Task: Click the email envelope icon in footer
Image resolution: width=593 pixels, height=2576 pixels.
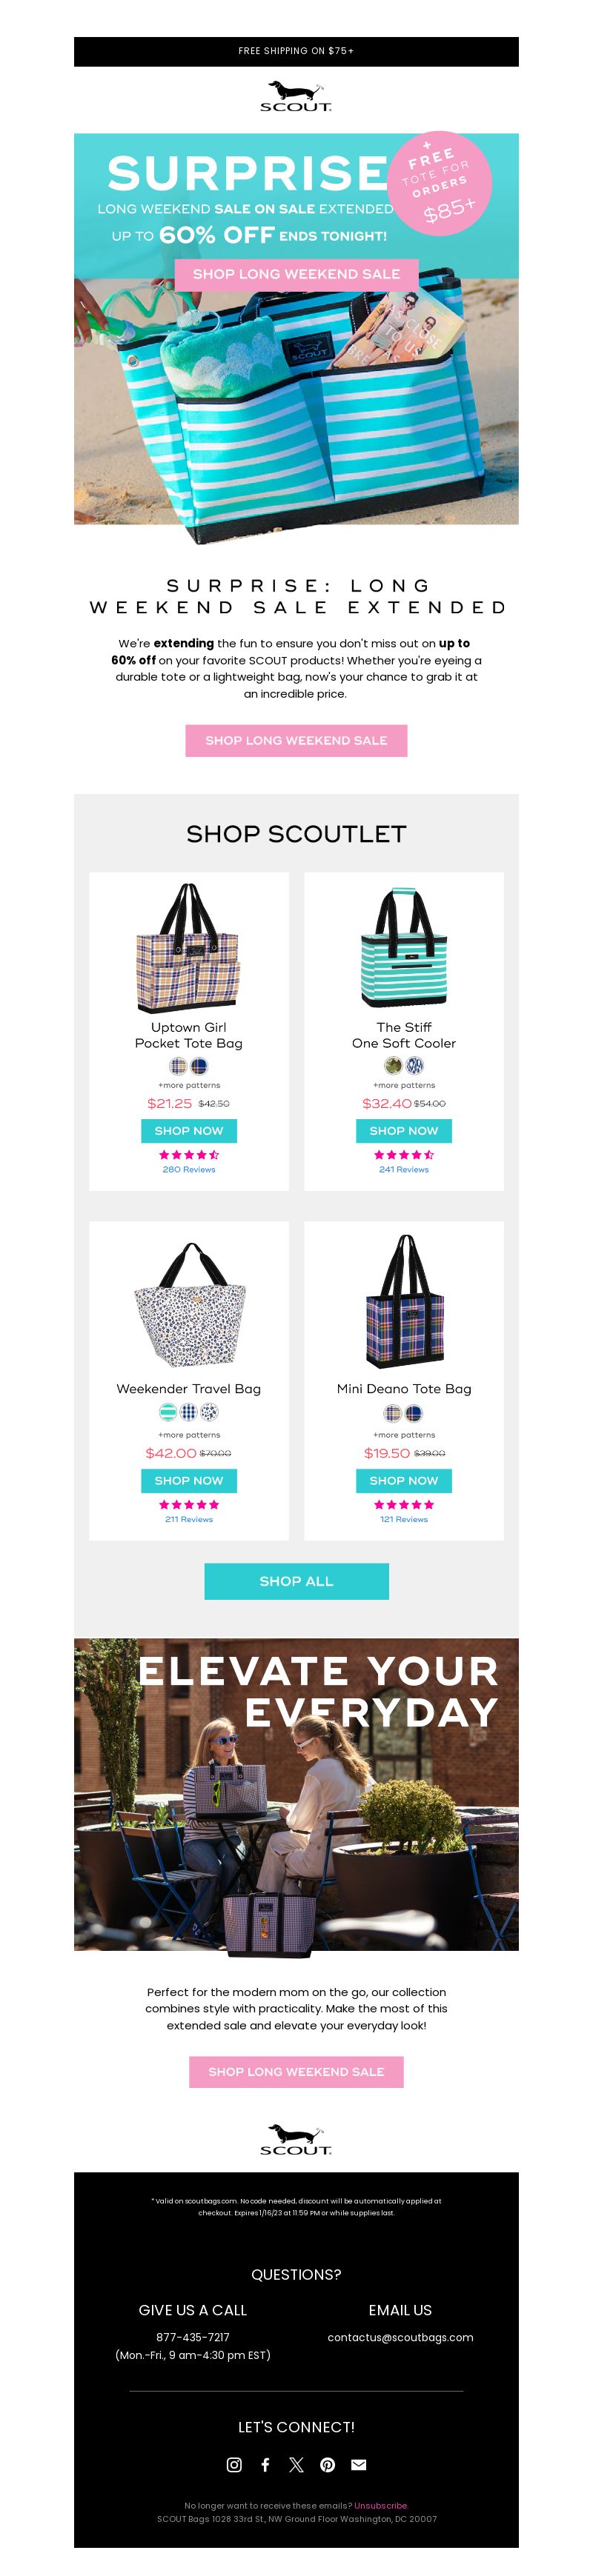Action: (358, 2464)
